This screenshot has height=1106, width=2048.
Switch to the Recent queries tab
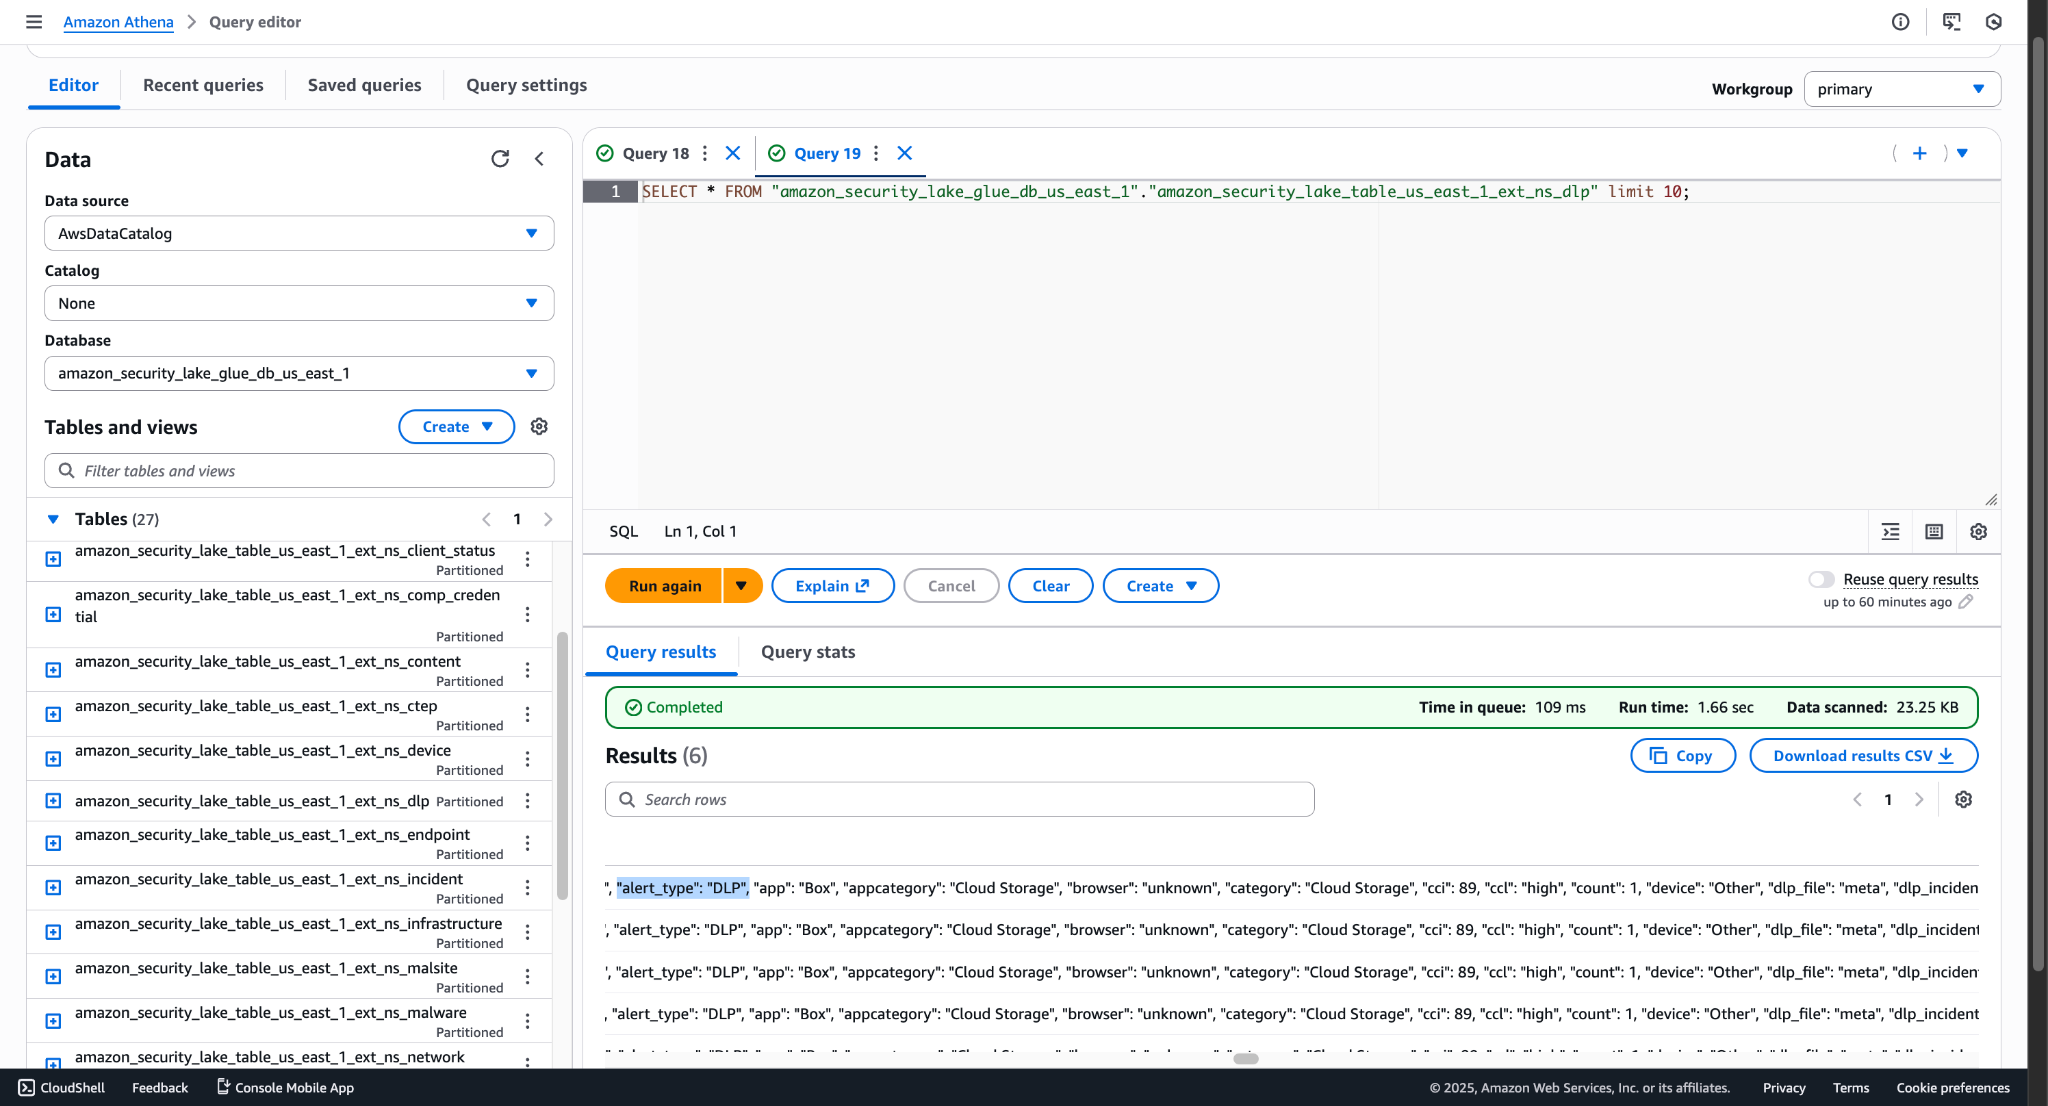click(x=203, y=85)
